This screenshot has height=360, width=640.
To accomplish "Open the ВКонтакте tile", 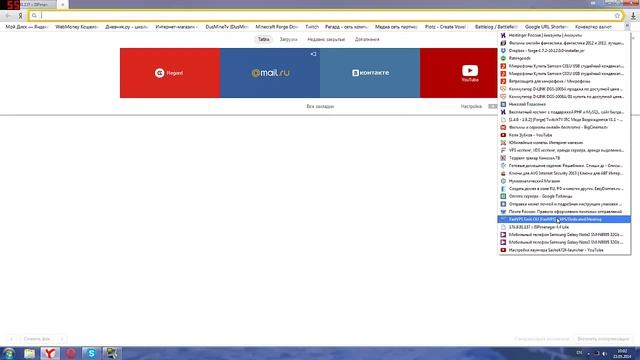I will (370, 73).
